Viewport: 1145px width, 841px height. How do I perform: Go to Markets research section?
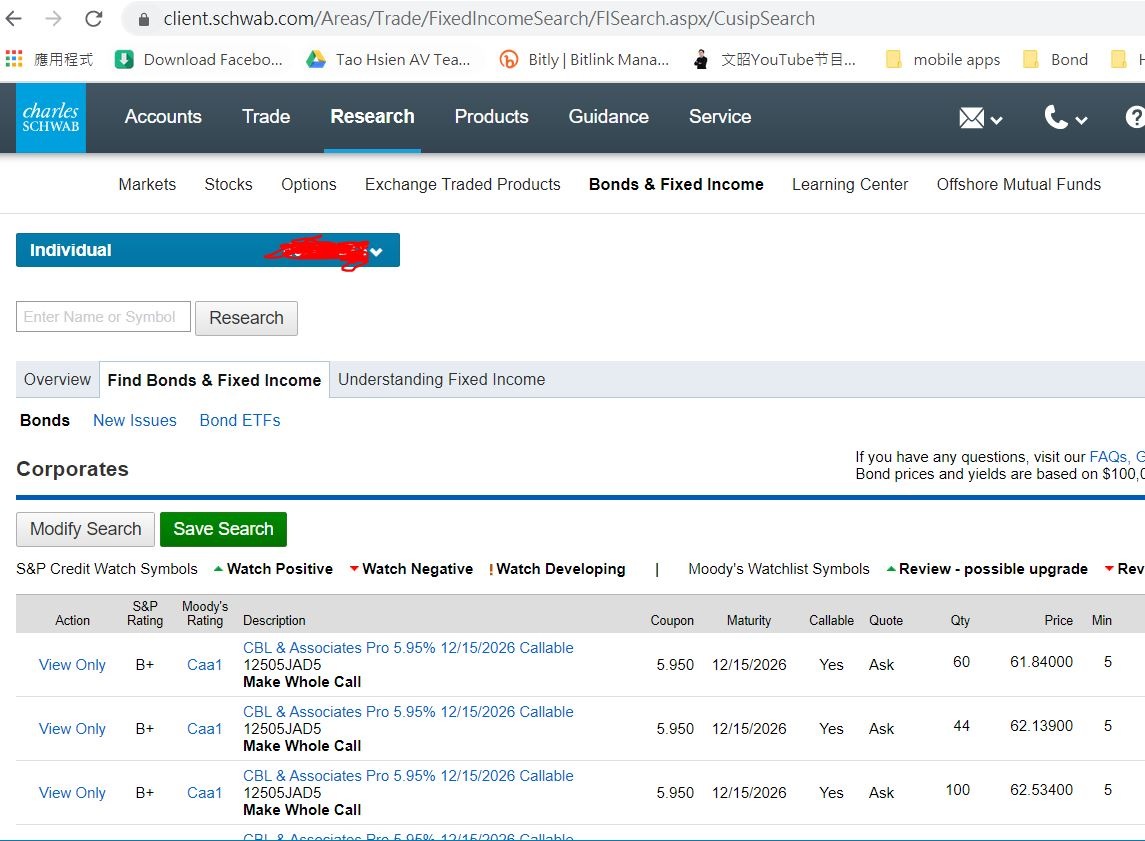(148, 185)
